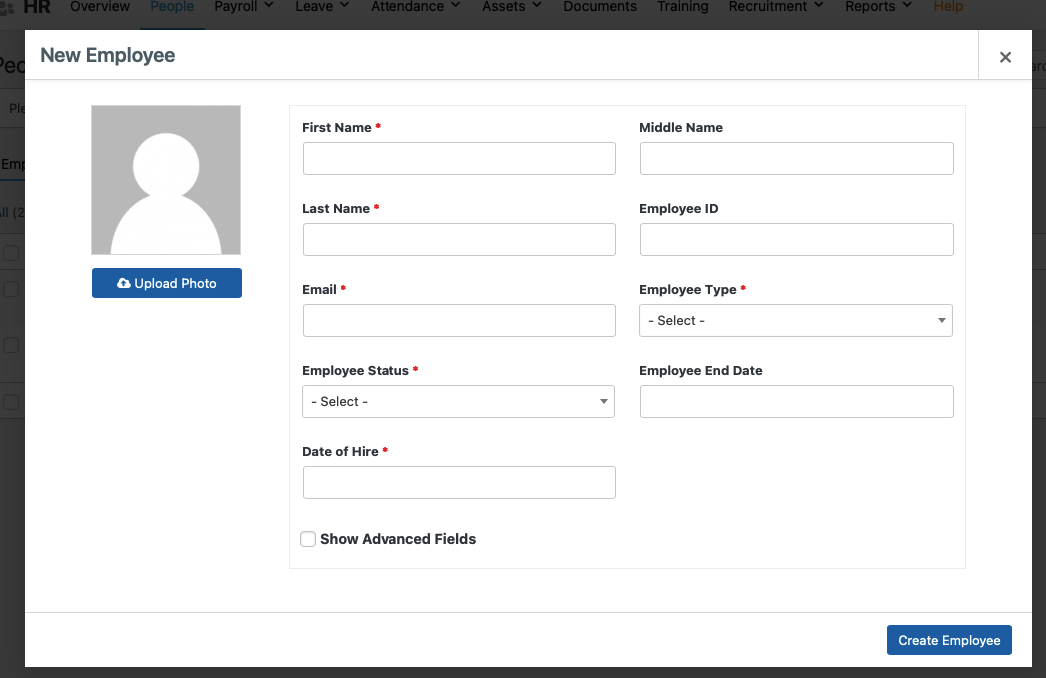Focus the Email input field

pos(459,320)
